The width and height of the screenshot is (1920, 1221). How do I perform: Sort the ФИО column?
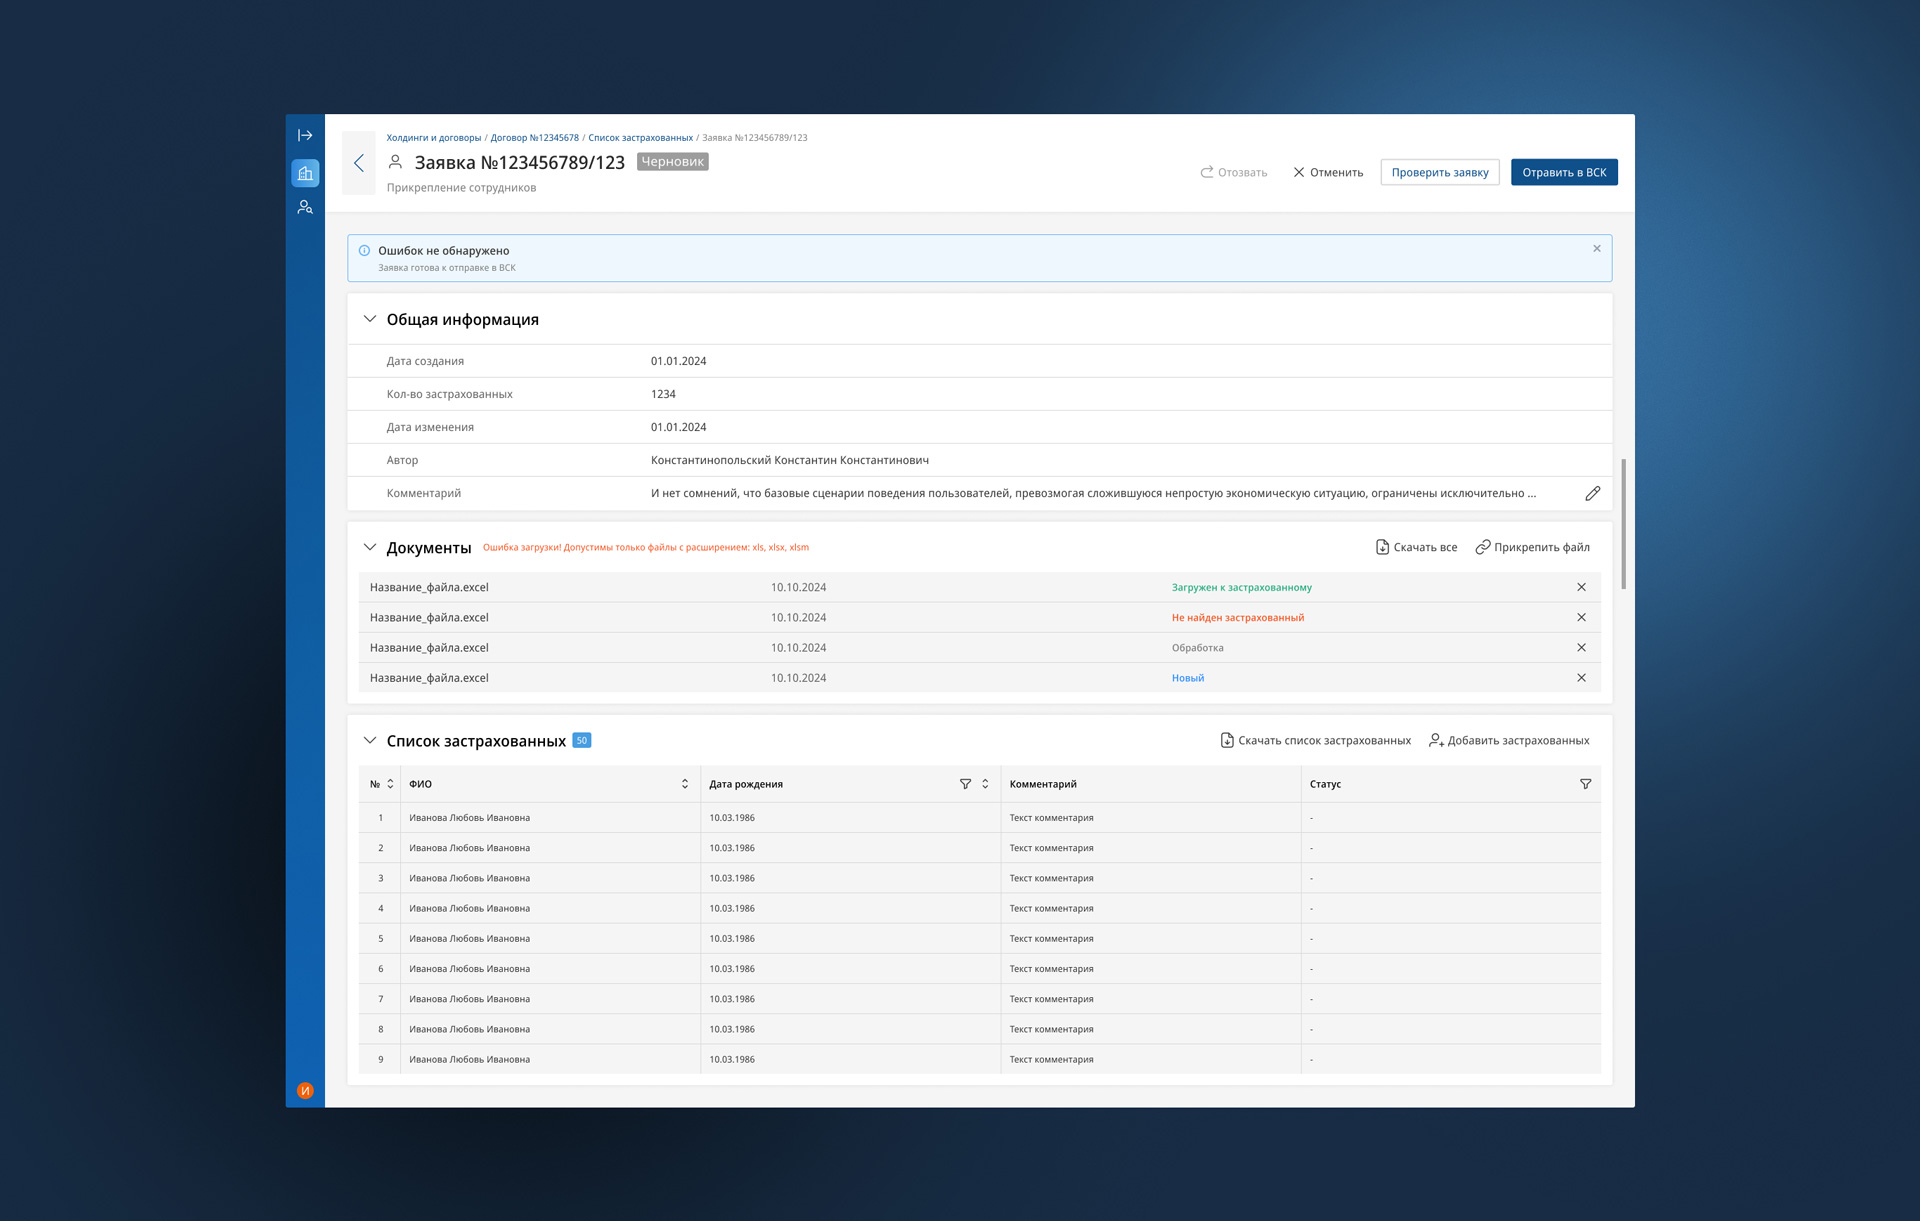point(685,784)
